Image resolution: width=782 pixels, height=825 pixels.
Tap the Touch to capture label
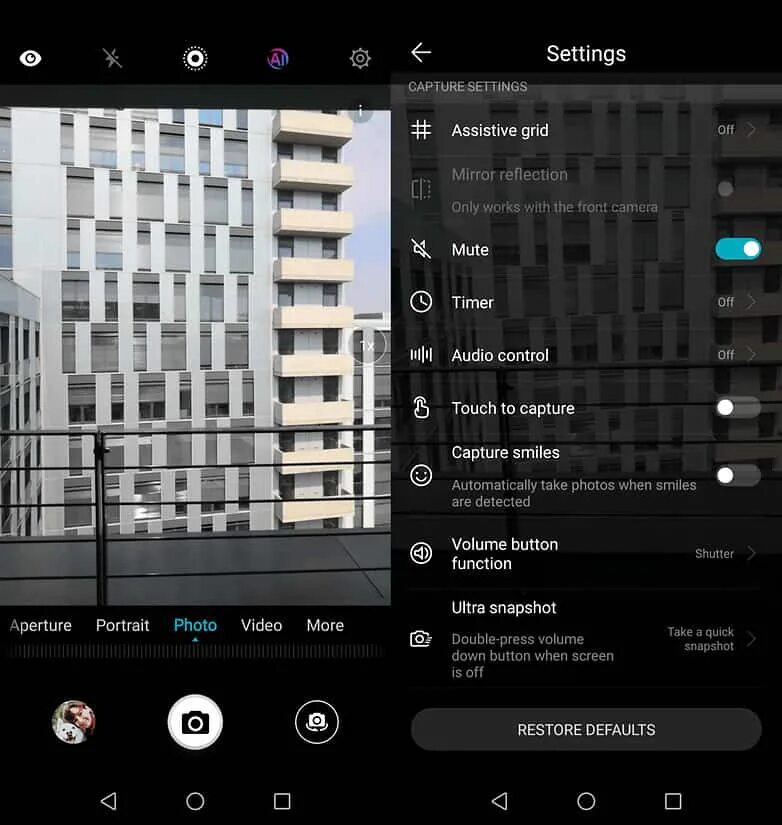tap(513, 408)
